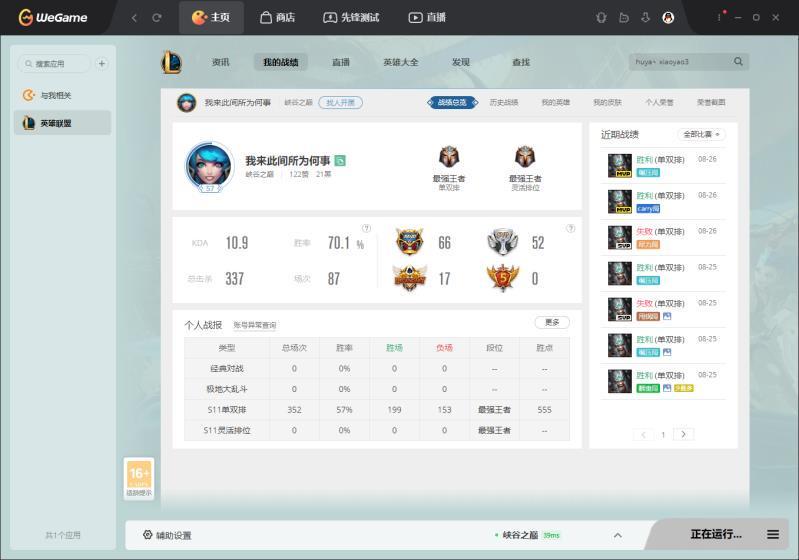The image size is (799, 560).
Task: Click the 更多 button in 个人战报
Action: [x=552, y=322]
